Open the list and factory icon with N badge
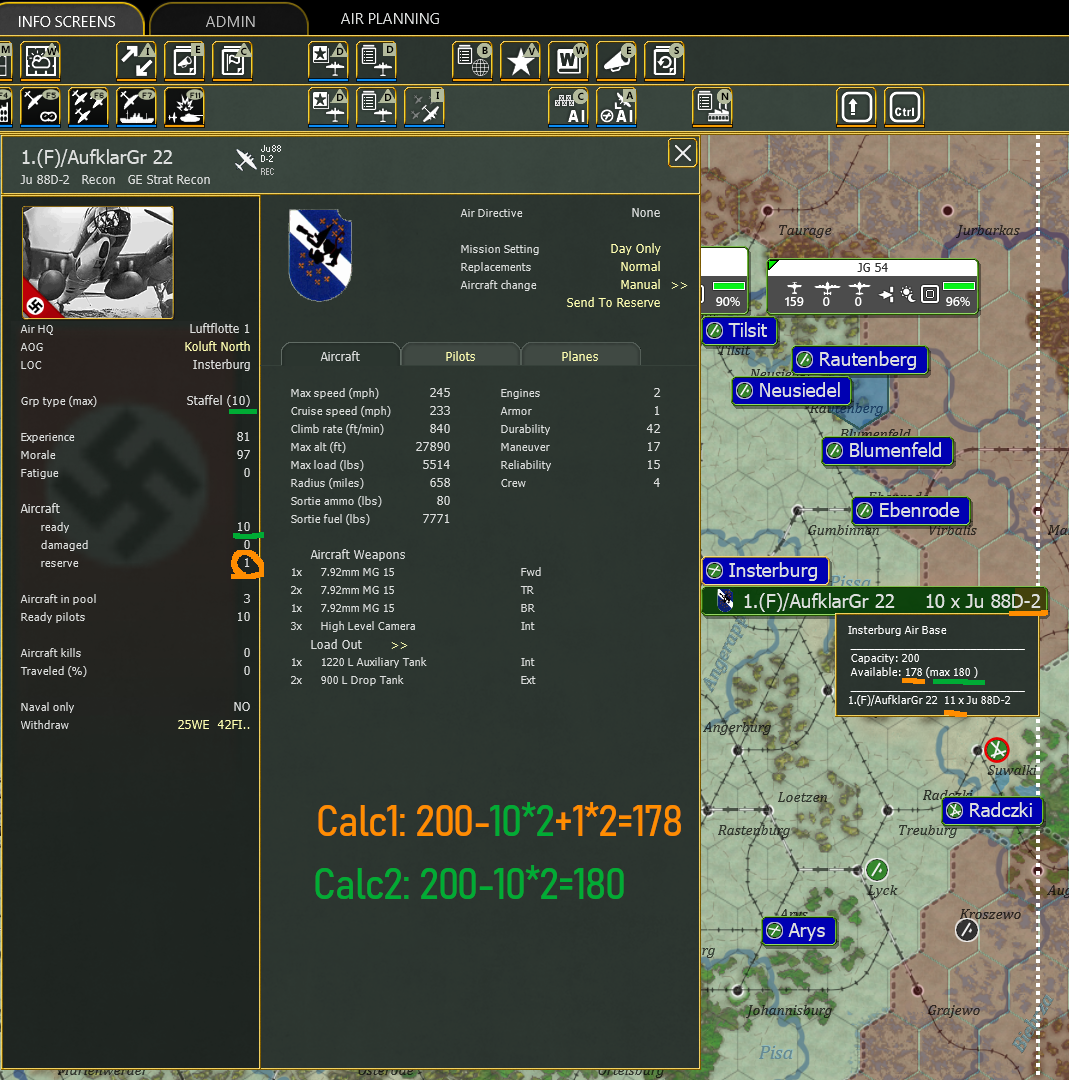Screen dimensions: 1069x1080 [x=712, y=107]
